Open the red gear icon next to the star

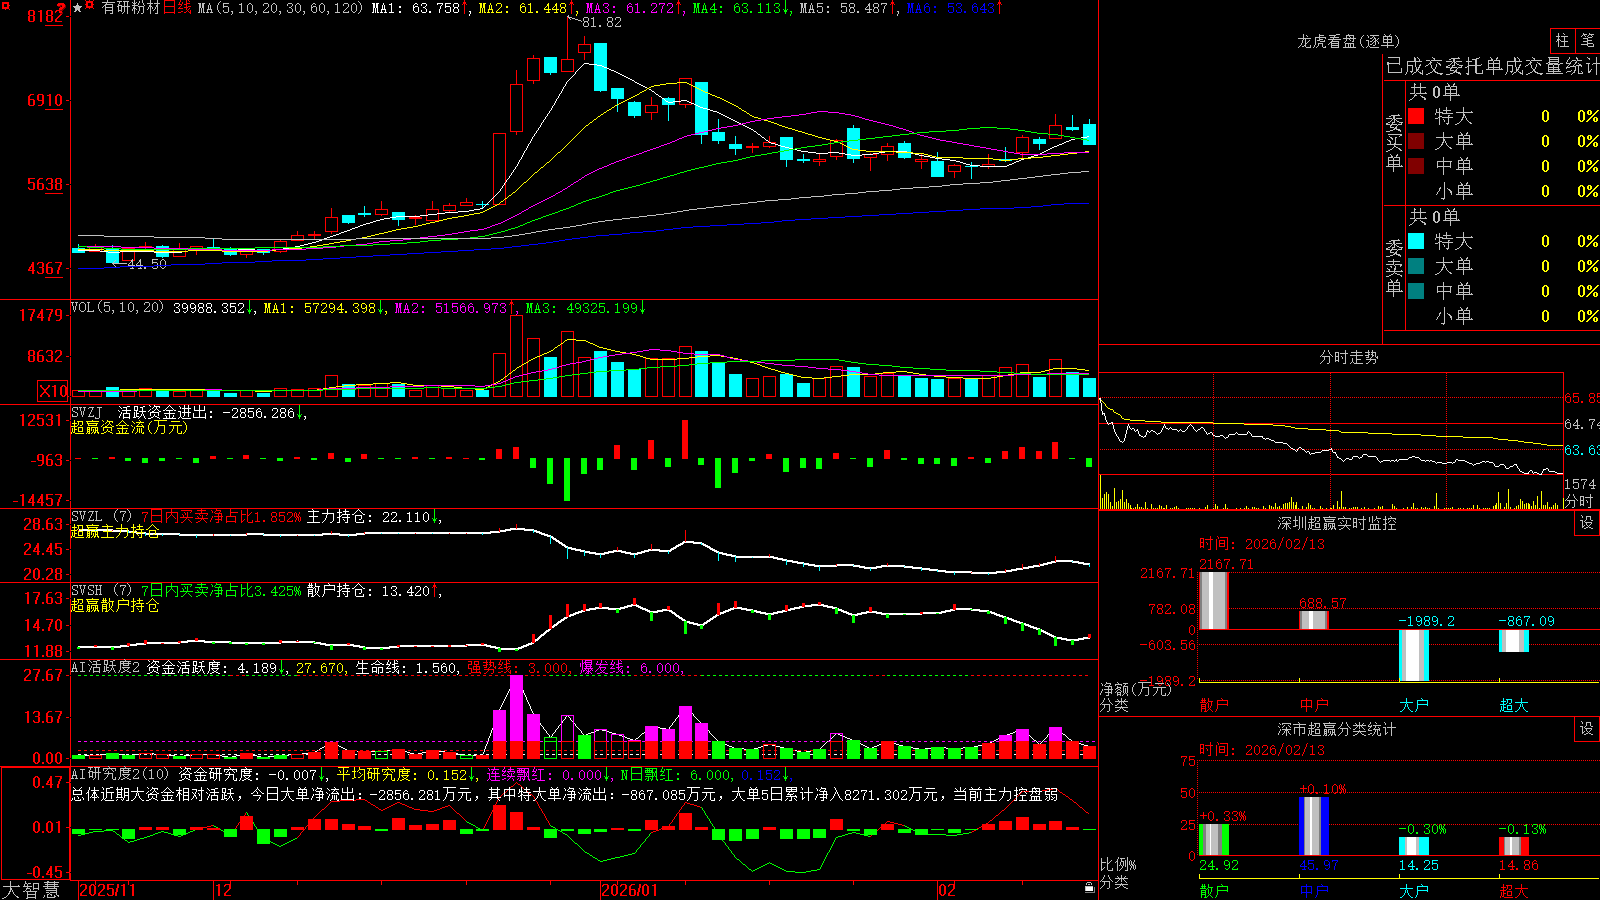[90, 7]
